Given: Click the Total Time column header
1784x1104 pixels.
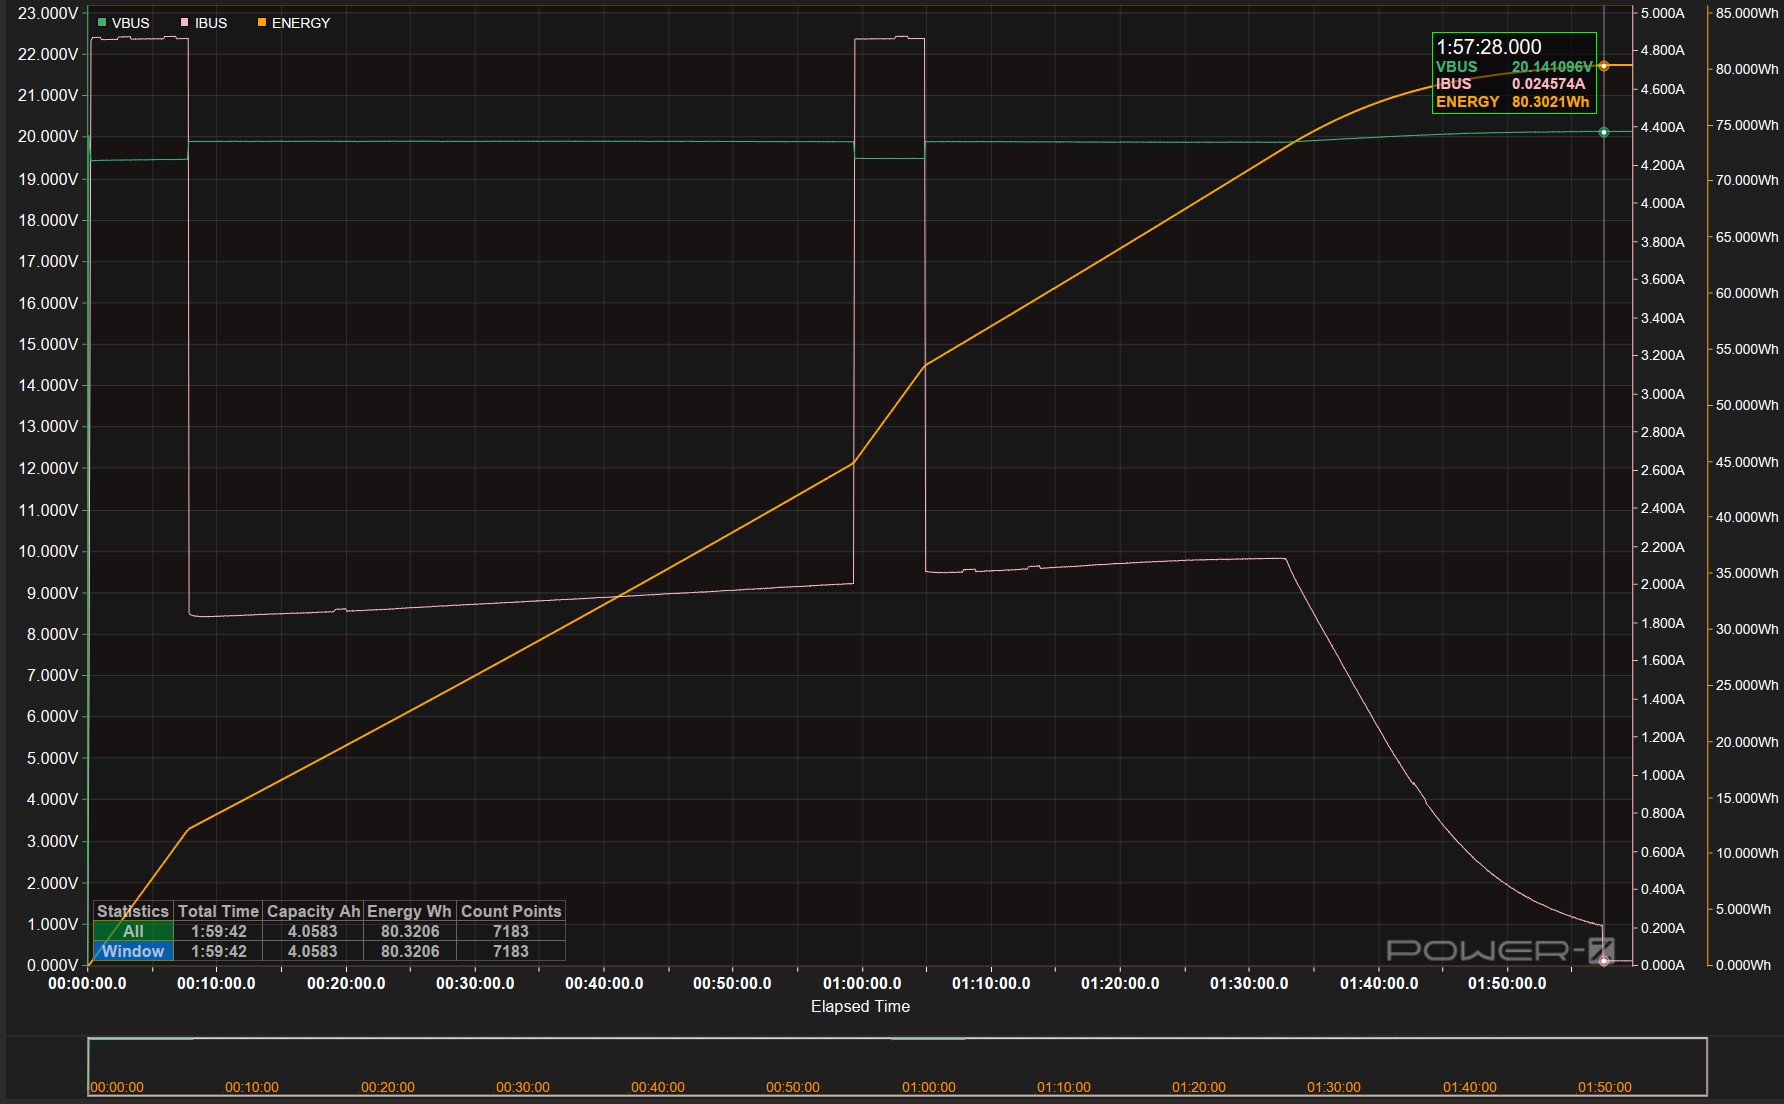Looking at the screenshot, I should coord(219,911).
